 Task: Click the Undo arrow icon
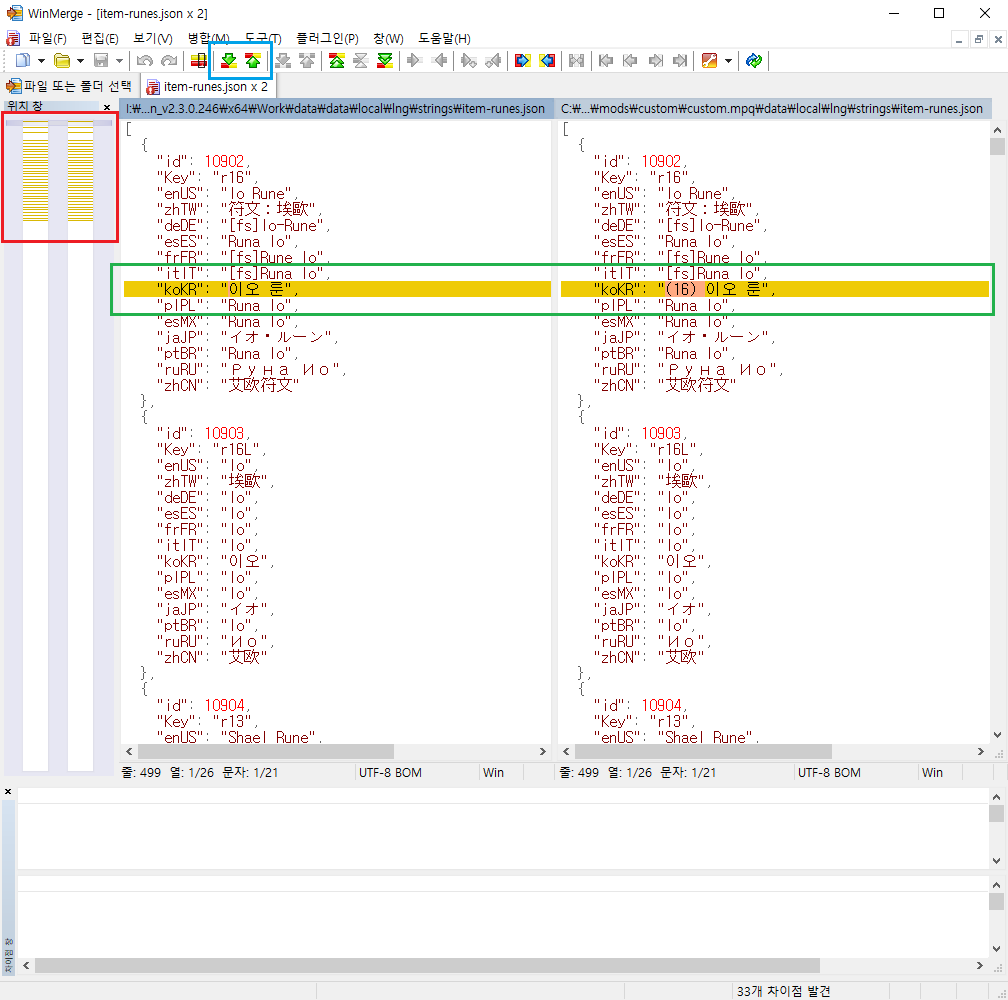tap(145, 60)
